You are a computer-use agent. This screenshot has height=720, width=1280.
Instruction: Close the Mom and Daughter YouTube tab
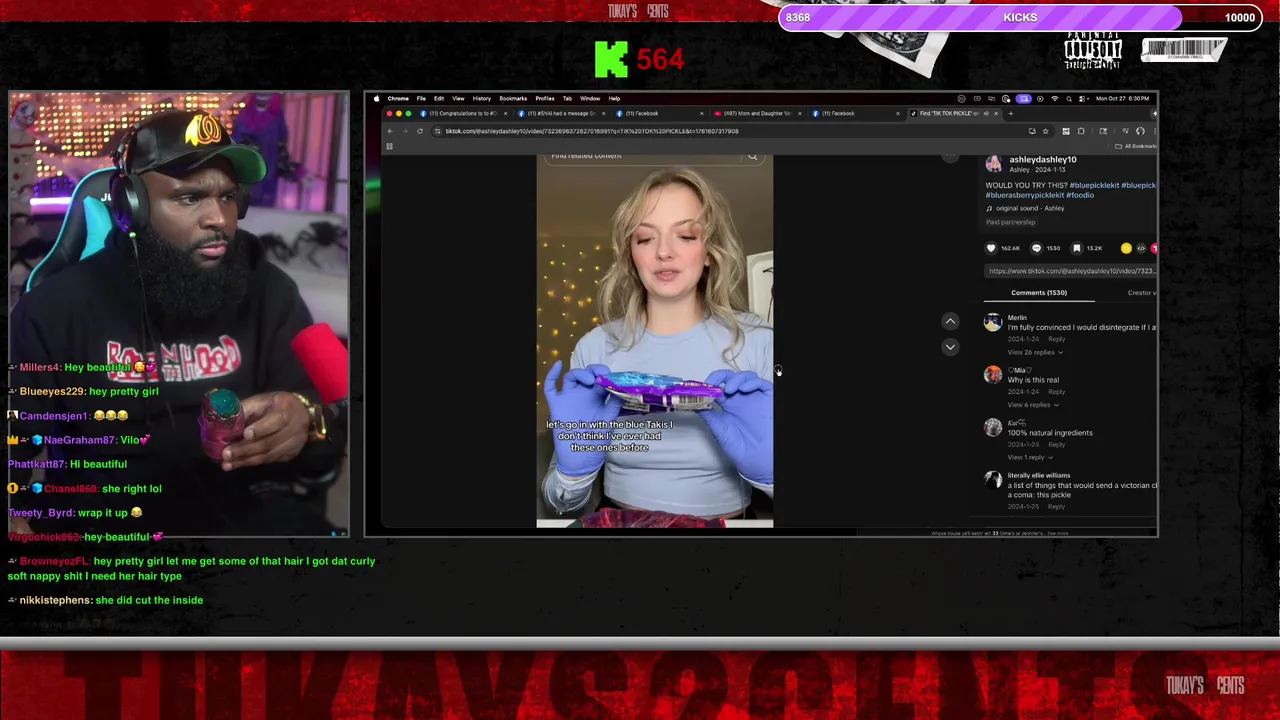(x=799, y=113)
